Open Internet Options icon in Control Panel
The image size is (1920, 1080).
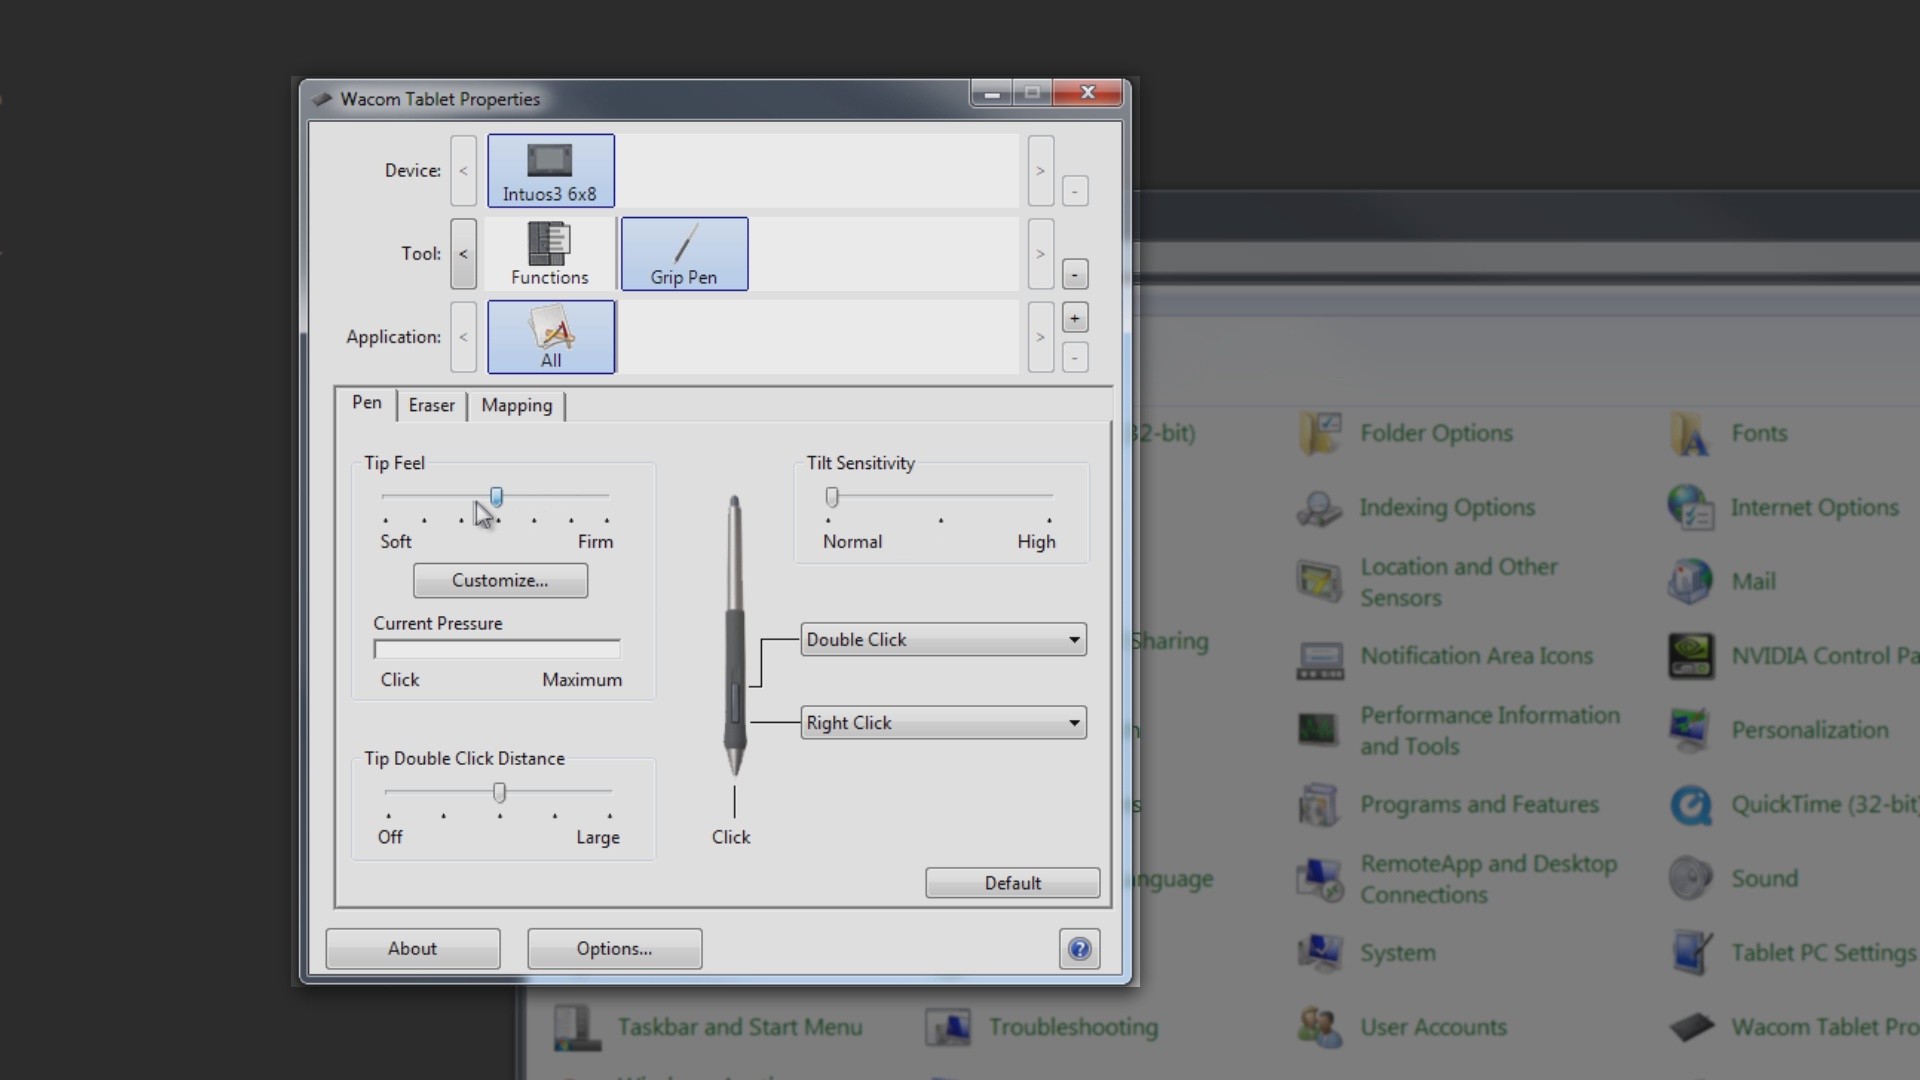click(1691, 508)
